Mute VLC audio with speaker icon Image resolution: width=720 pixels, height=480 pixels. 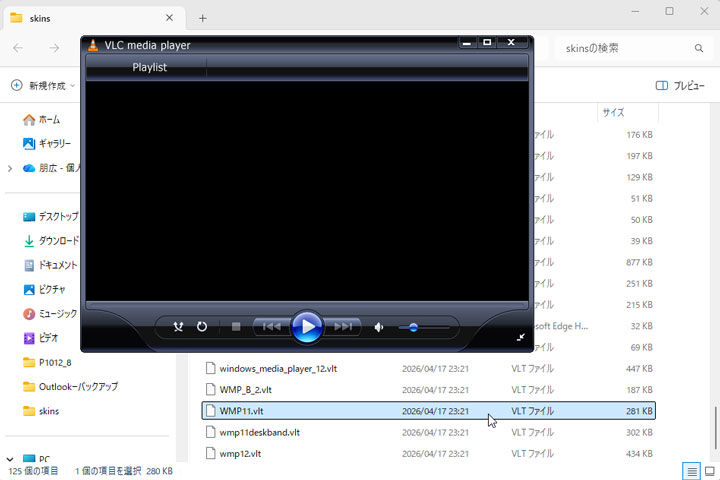379,327
